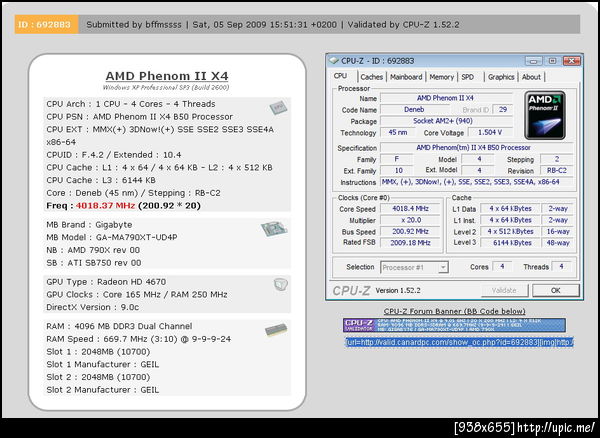
Task: Click the CPU chip icon beside CPU Arch
Action: [x=278, y=107]
